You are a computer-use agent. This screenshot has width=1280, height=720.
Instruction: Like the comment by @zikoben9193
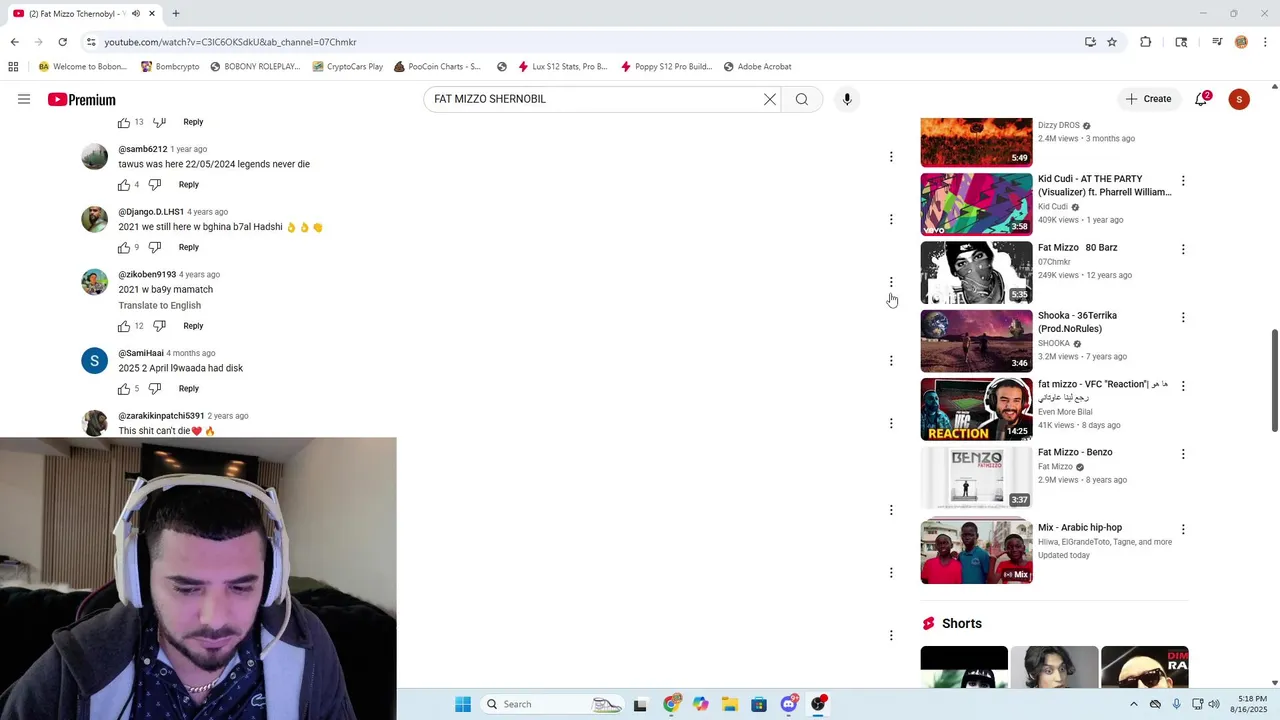point(124,326)
